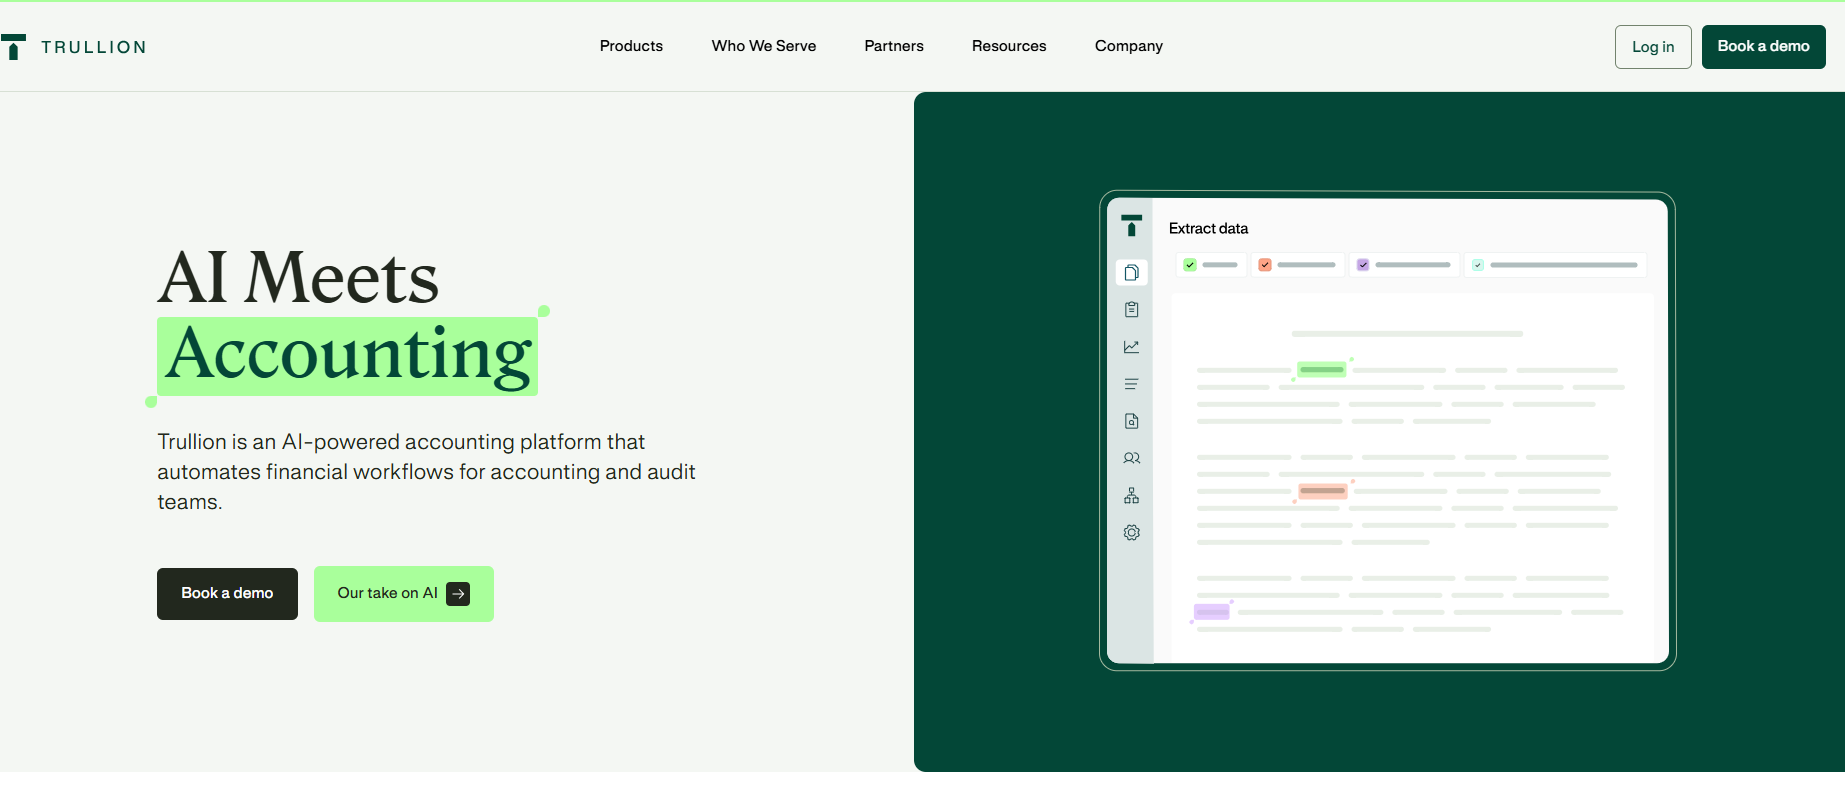
Task: Toggle the green checkbox under Extract data
Action: click(1190, 265)
